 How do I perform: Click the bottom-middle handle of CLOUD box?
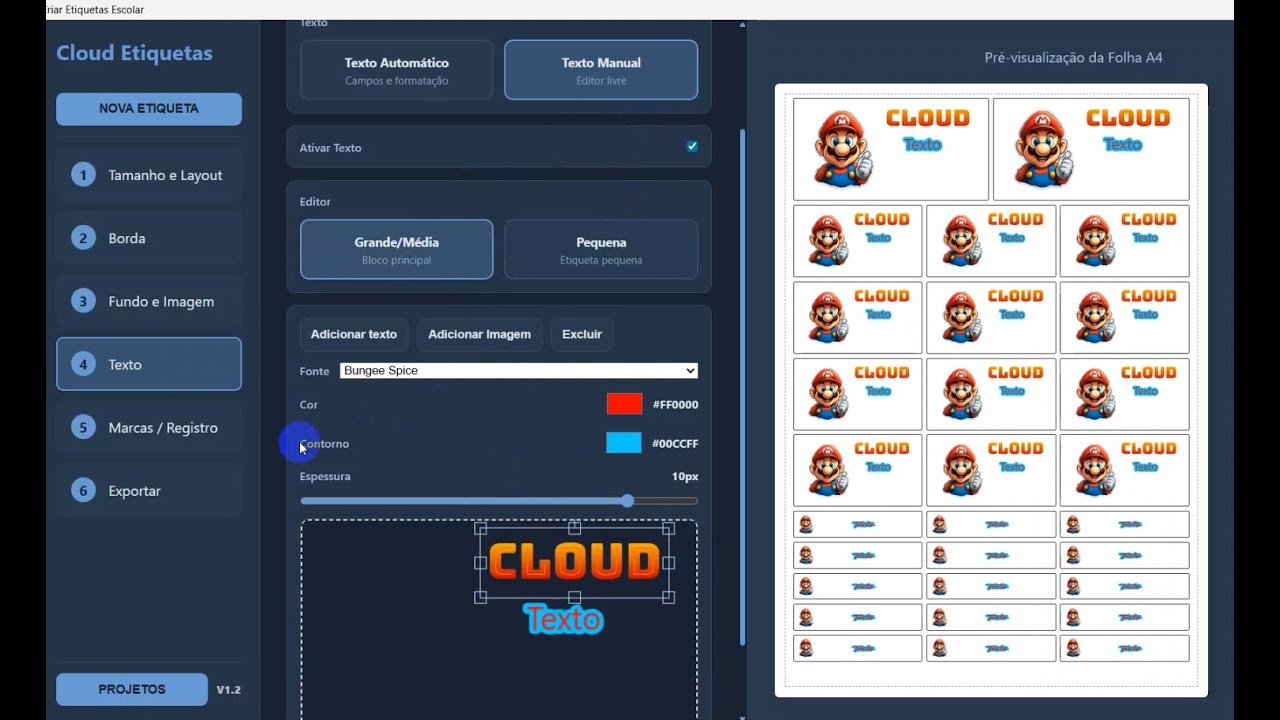574,597
